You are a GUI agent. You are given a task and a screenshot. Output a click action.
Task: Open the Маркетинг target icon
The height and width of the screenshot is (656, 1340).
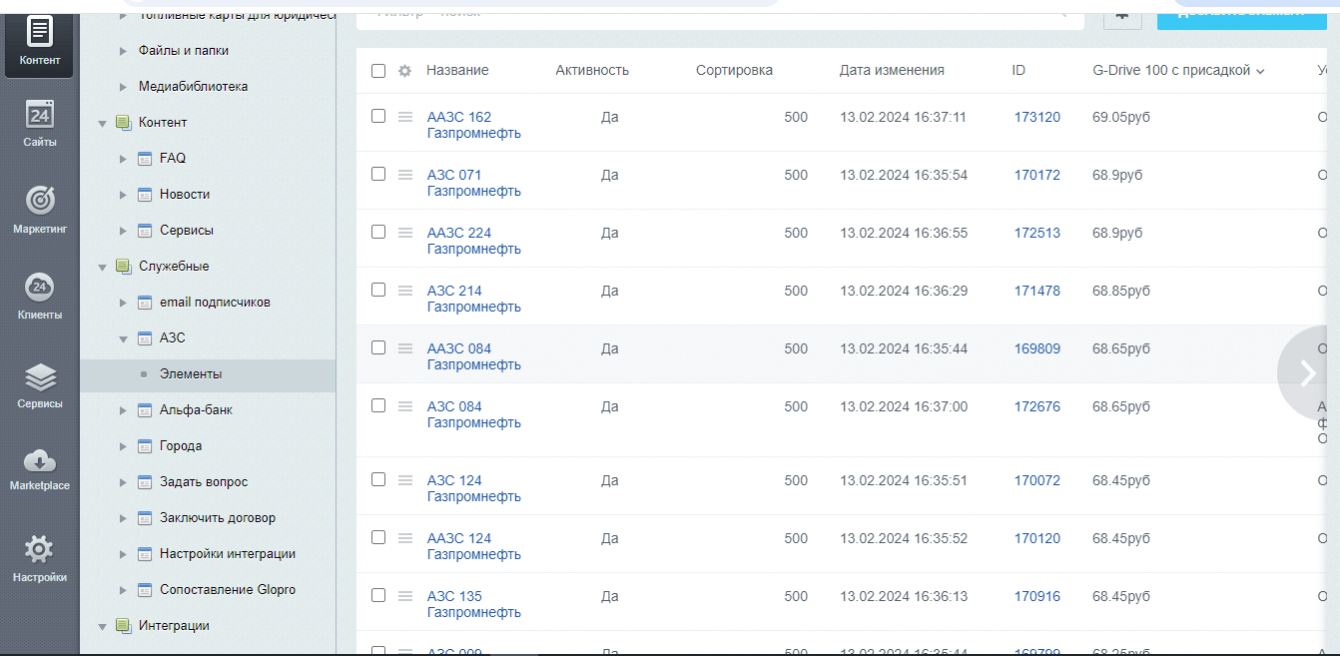pyautogui.click(x=39, y=200)
